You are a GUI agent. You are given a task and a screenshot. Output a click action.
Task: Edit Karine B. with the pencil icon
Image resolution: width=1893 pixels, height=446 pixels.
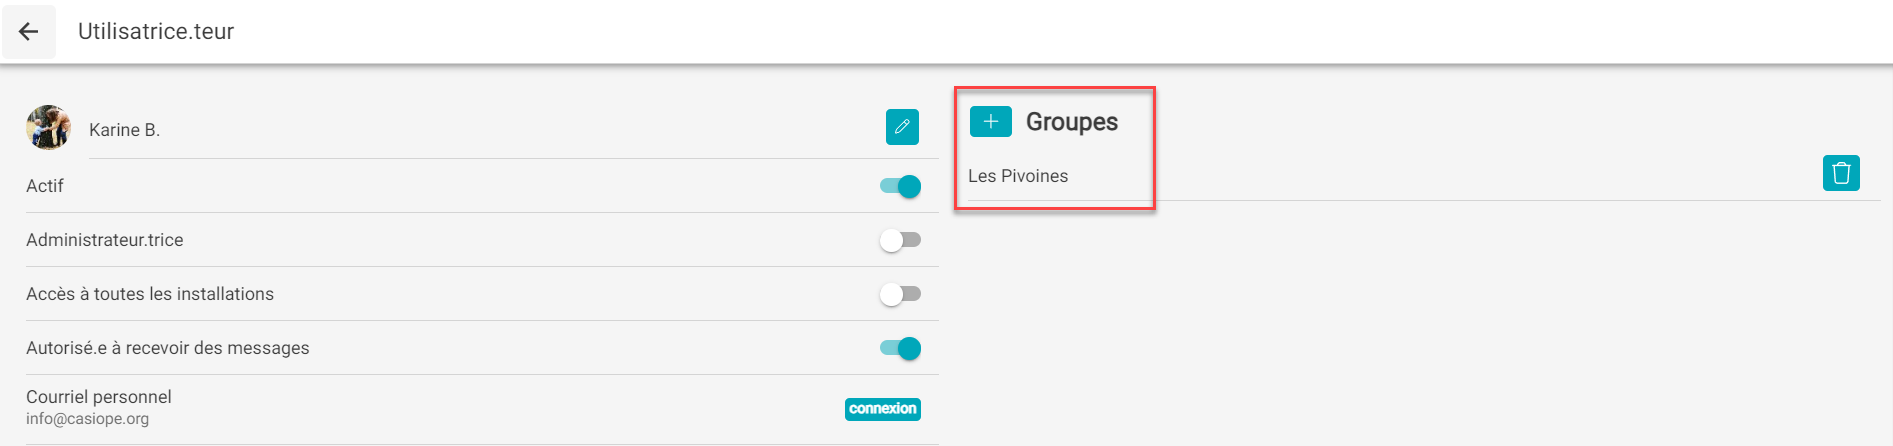click(902, 127)
